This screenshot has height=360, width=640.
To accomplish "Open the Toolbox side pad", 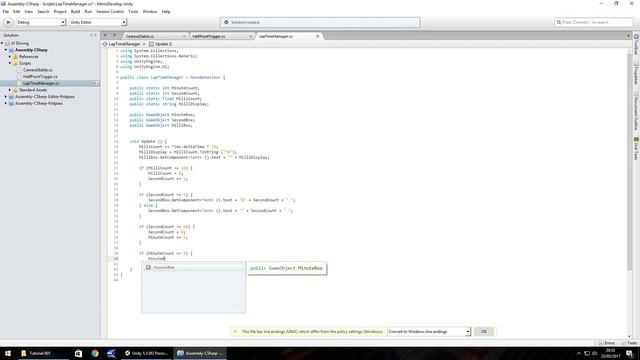I will [636, 44].
